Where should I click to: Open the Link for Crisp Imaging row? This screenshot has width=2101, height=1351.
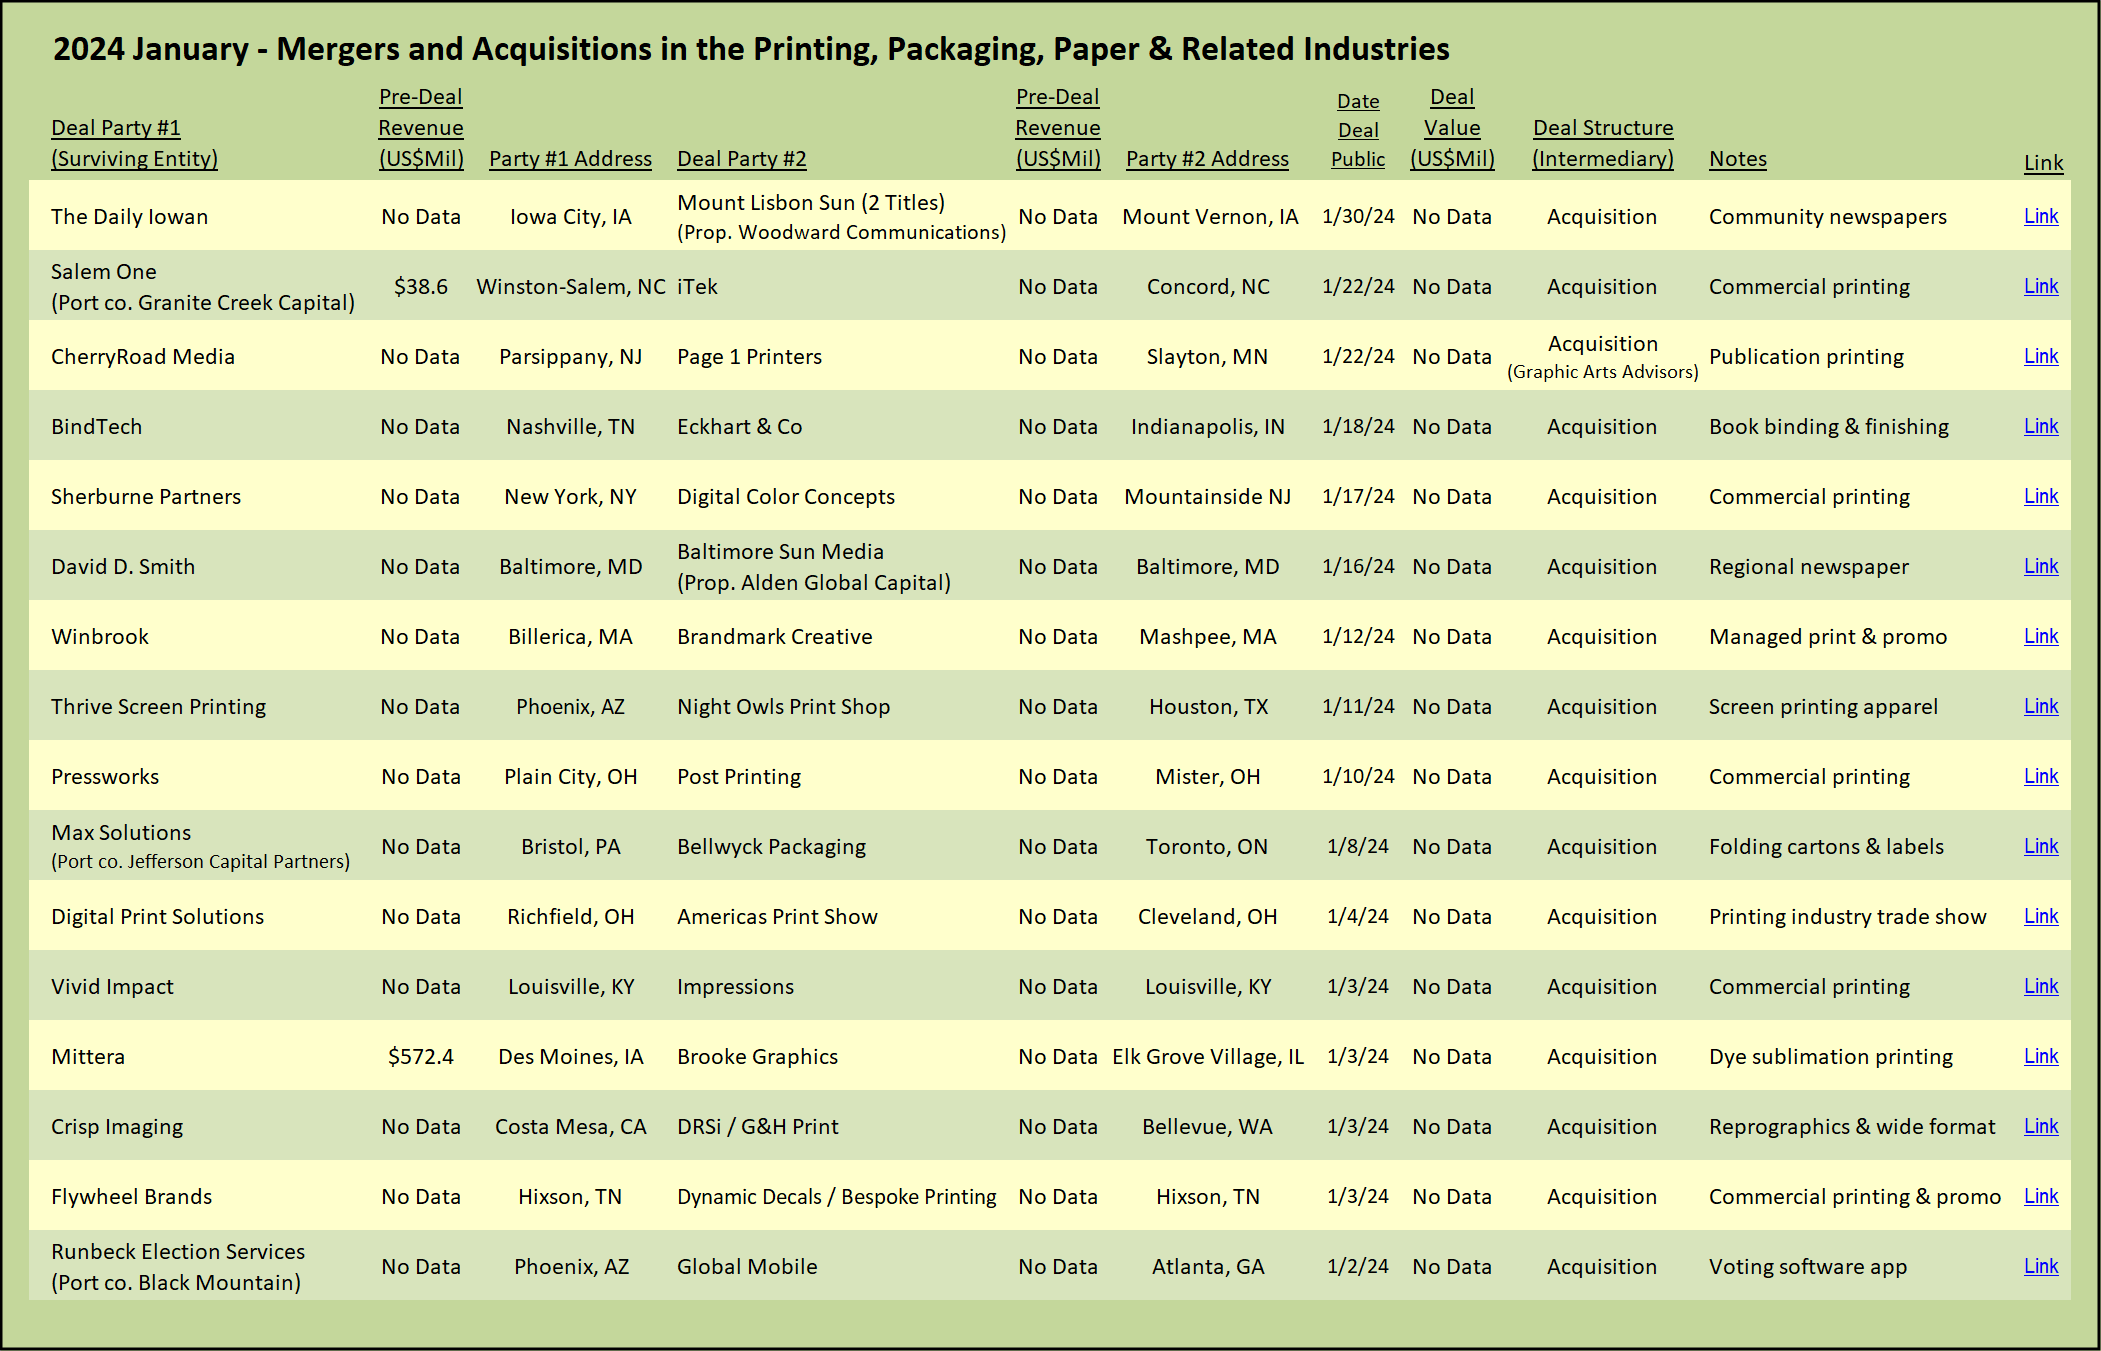click(x=2041, y=1126)
